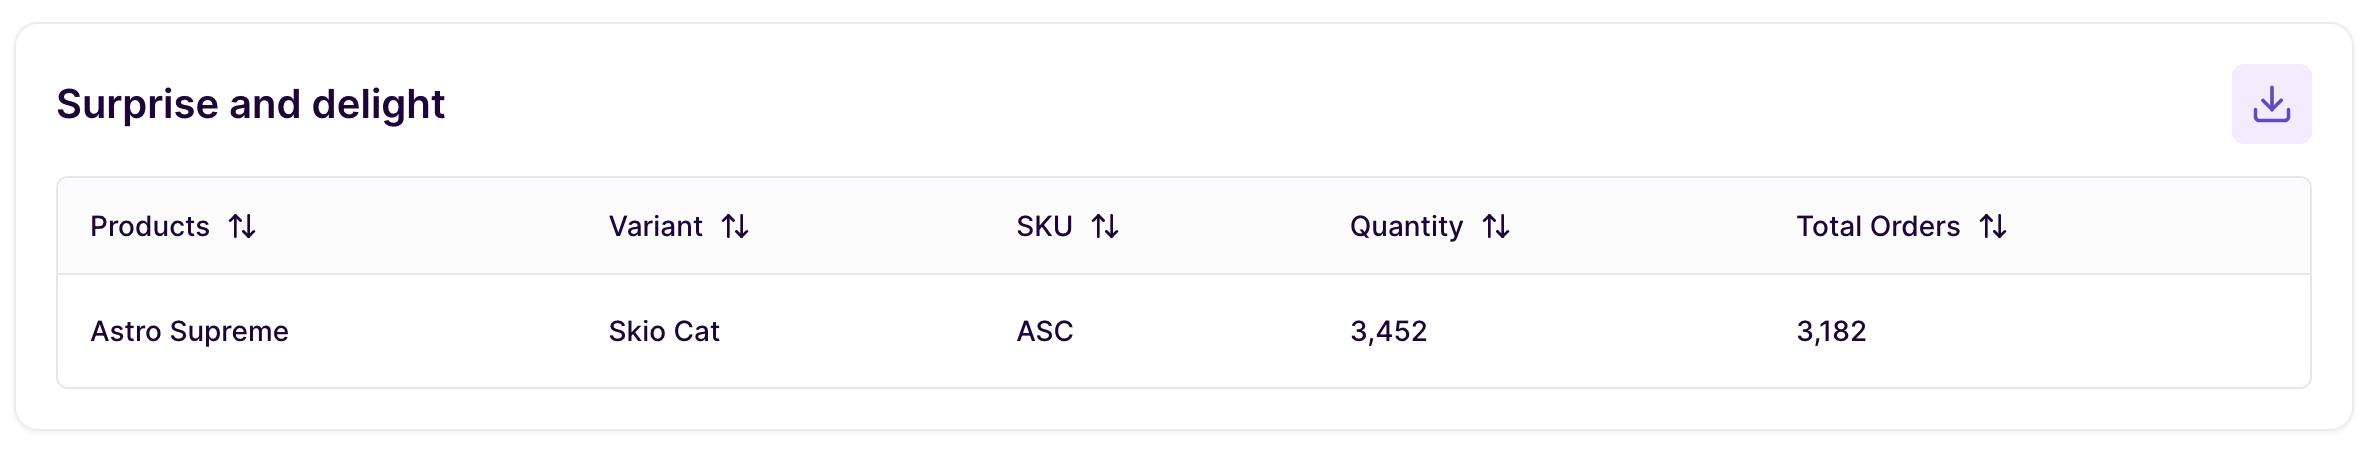Image resolution: width=2374 pixels, height=450 pixels.
Task: Sort by SKU column arrows icon
Action: pos(1105,227)
